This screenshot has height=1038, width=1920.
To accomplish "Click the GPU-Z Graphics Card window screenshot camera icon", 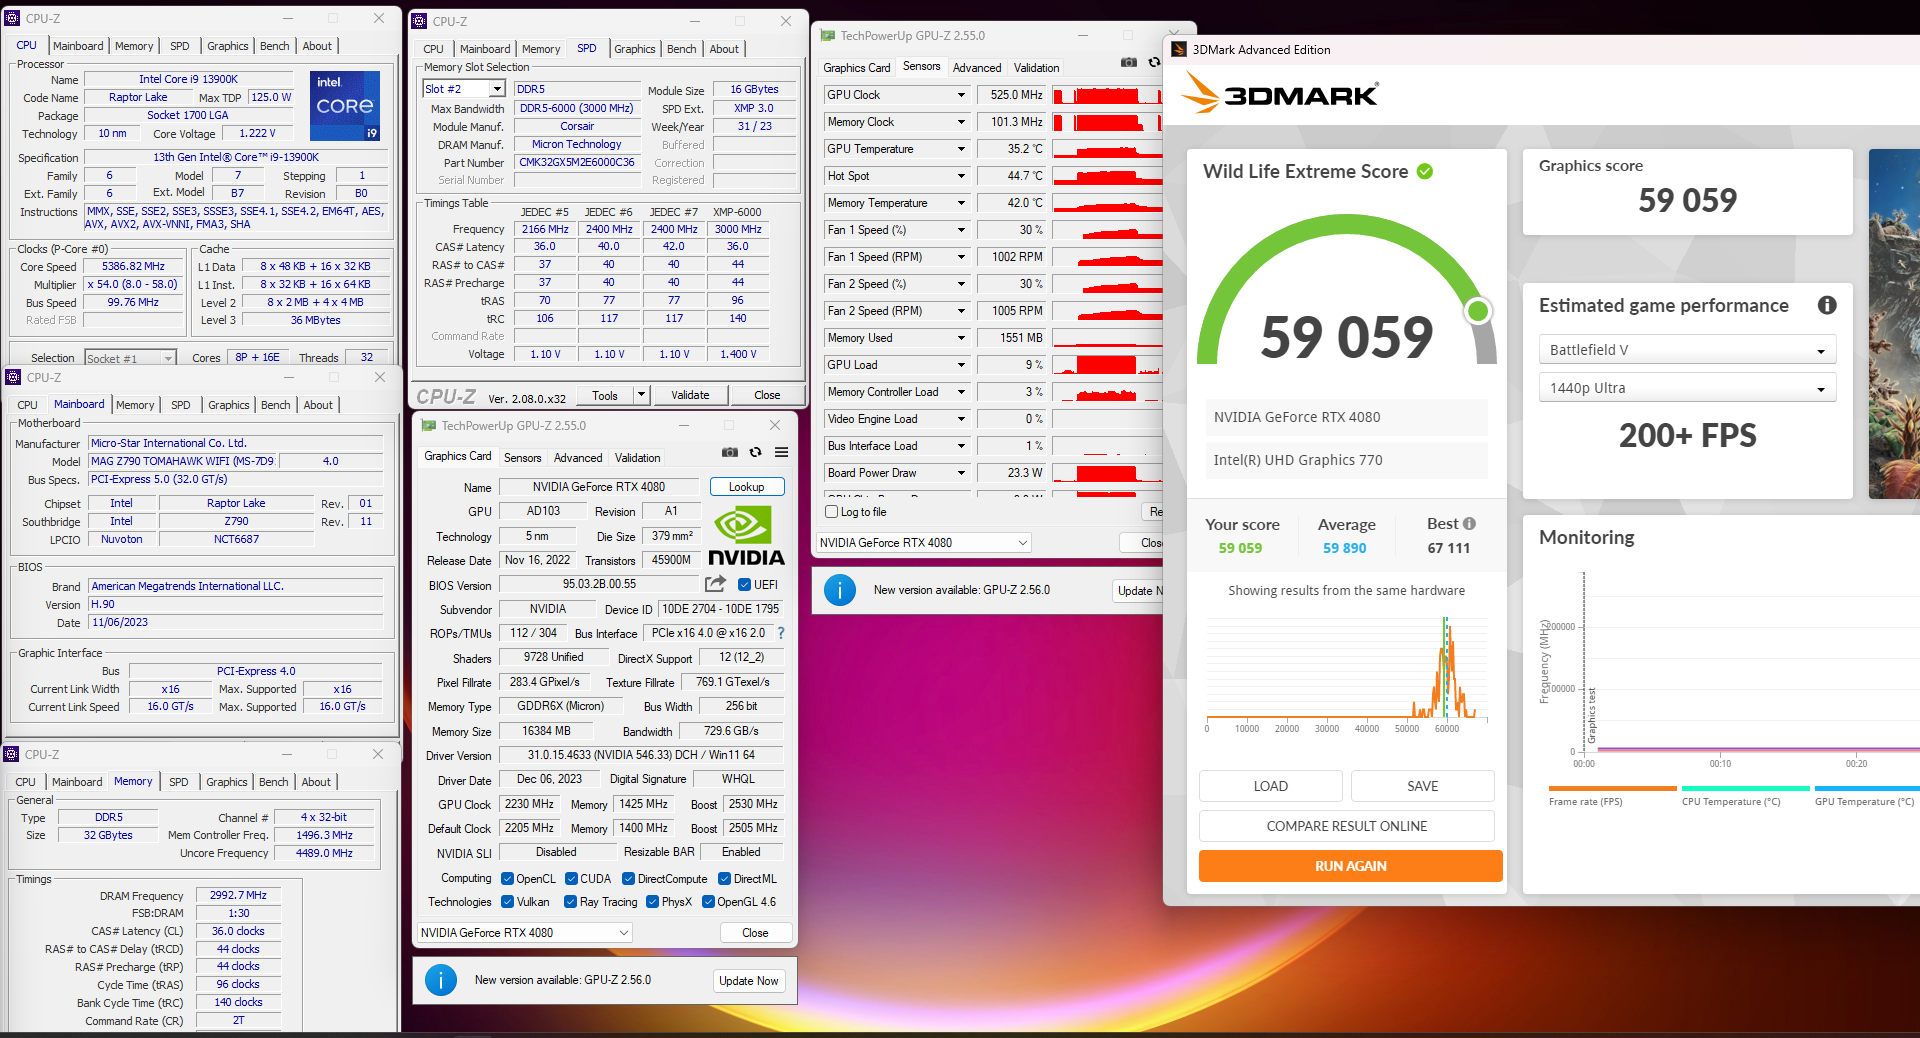I will (730, 453).
